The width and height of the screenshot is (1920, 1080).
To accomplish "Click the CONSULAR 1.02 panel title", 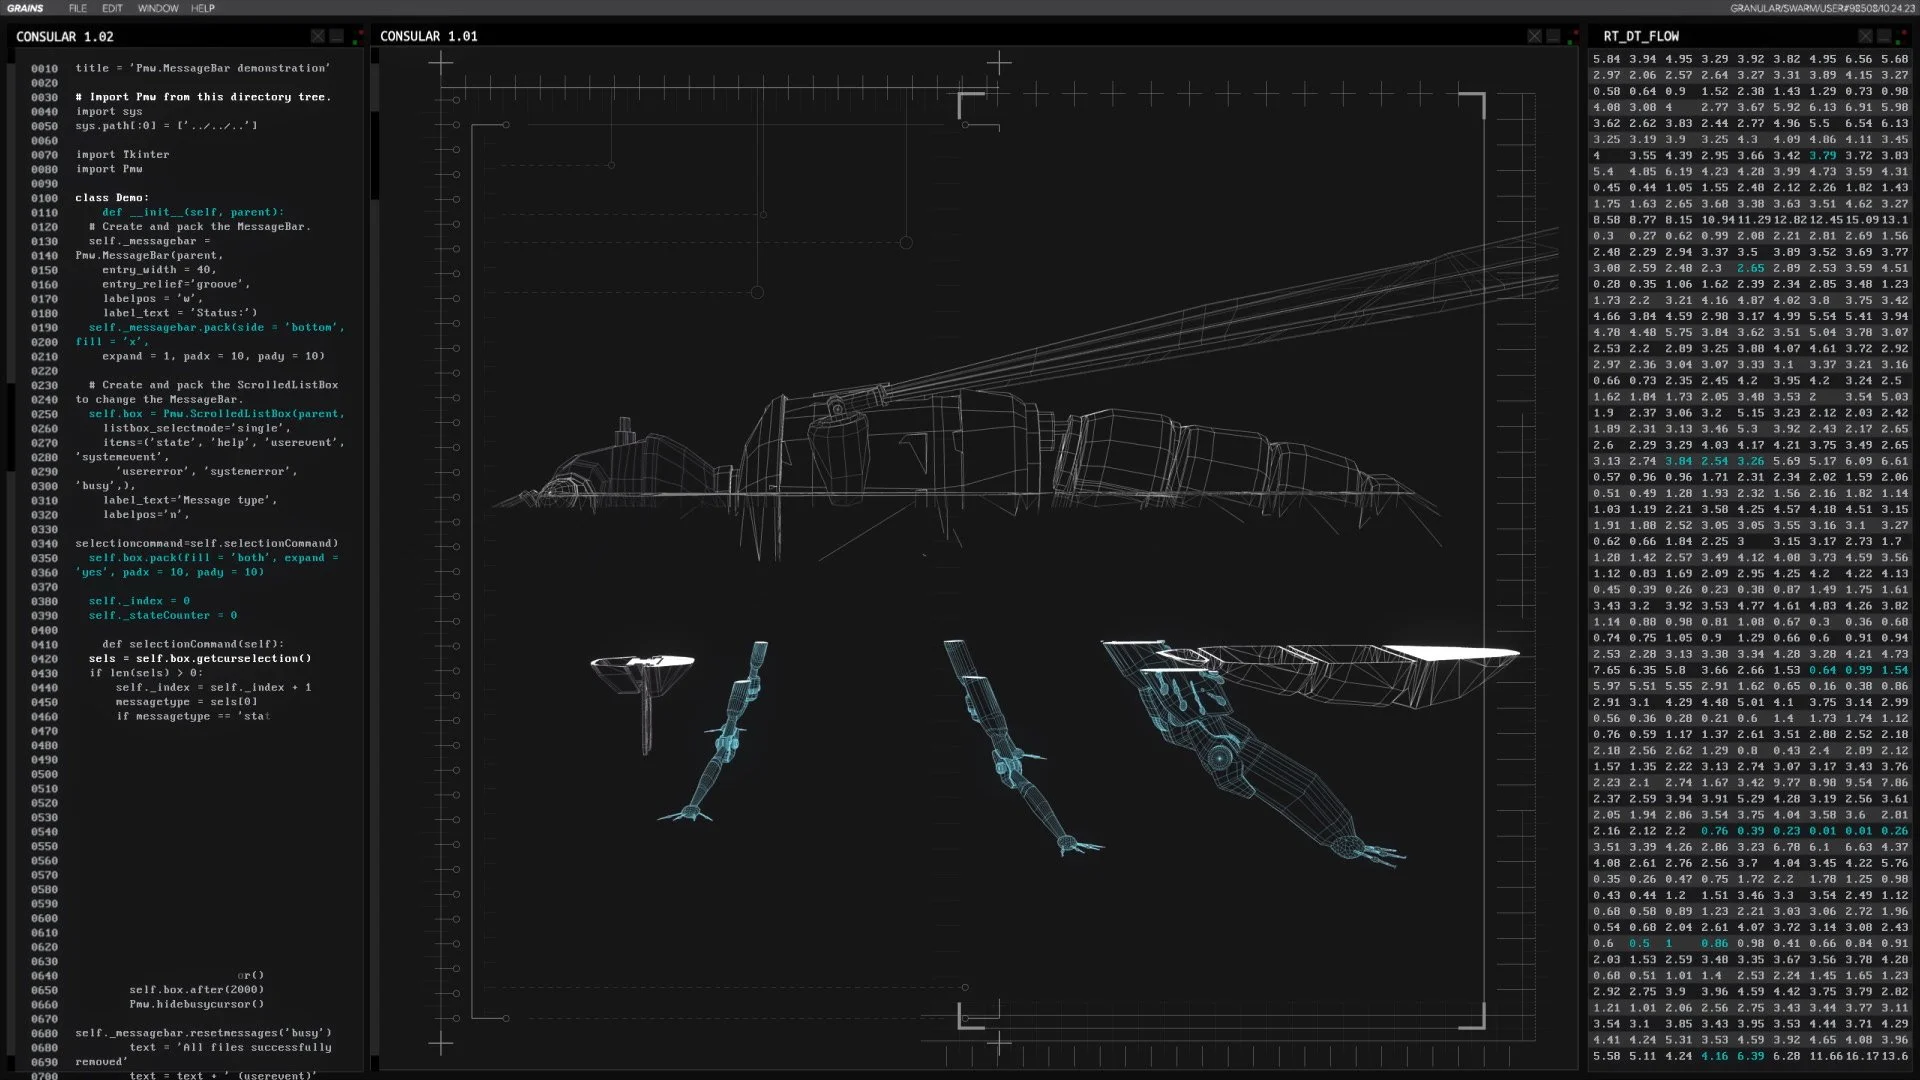I will [65, 36].
